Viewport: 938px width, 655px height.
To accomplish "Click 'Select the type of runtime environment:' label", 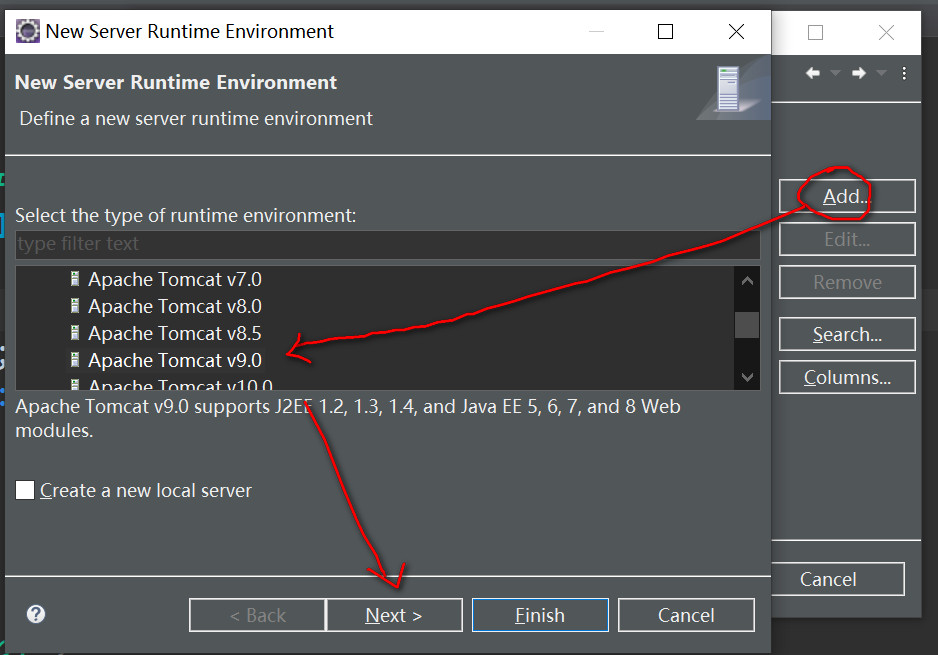I will pos(185,215).
